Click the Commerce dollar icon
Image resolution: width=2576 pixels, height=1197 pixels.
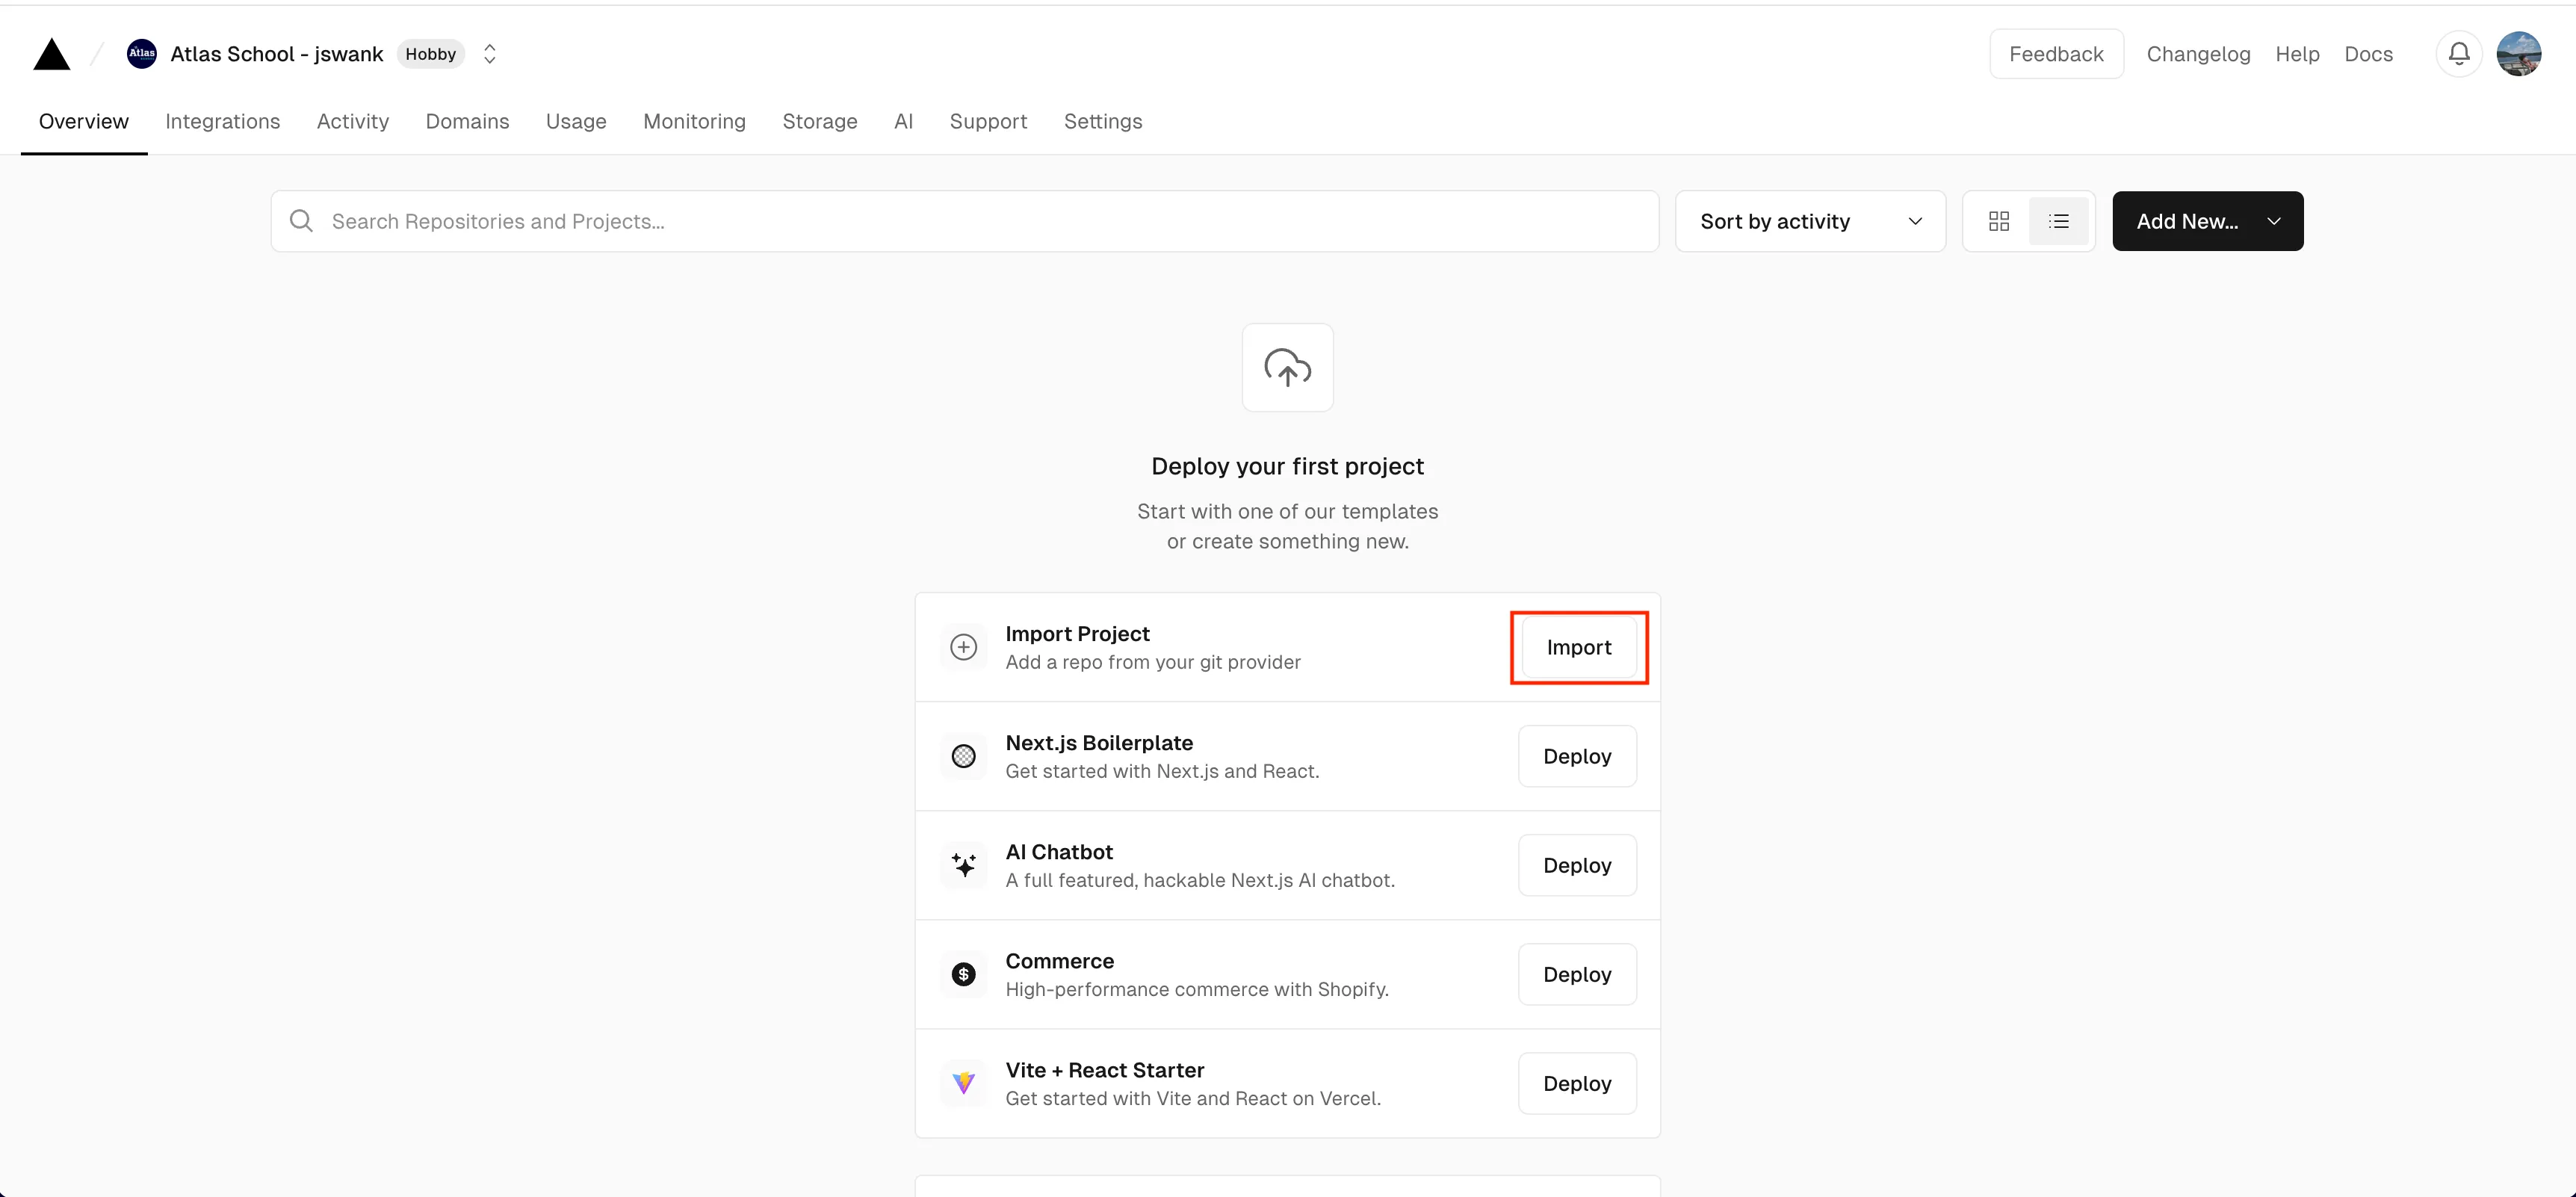[x=963, y=974]
